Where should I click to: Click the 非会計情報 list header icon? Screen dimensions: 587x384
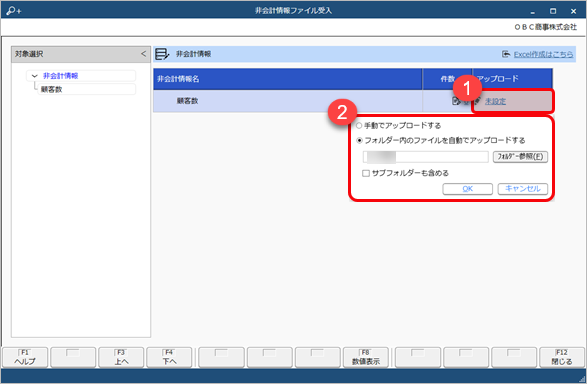click(x=162, y=54)
